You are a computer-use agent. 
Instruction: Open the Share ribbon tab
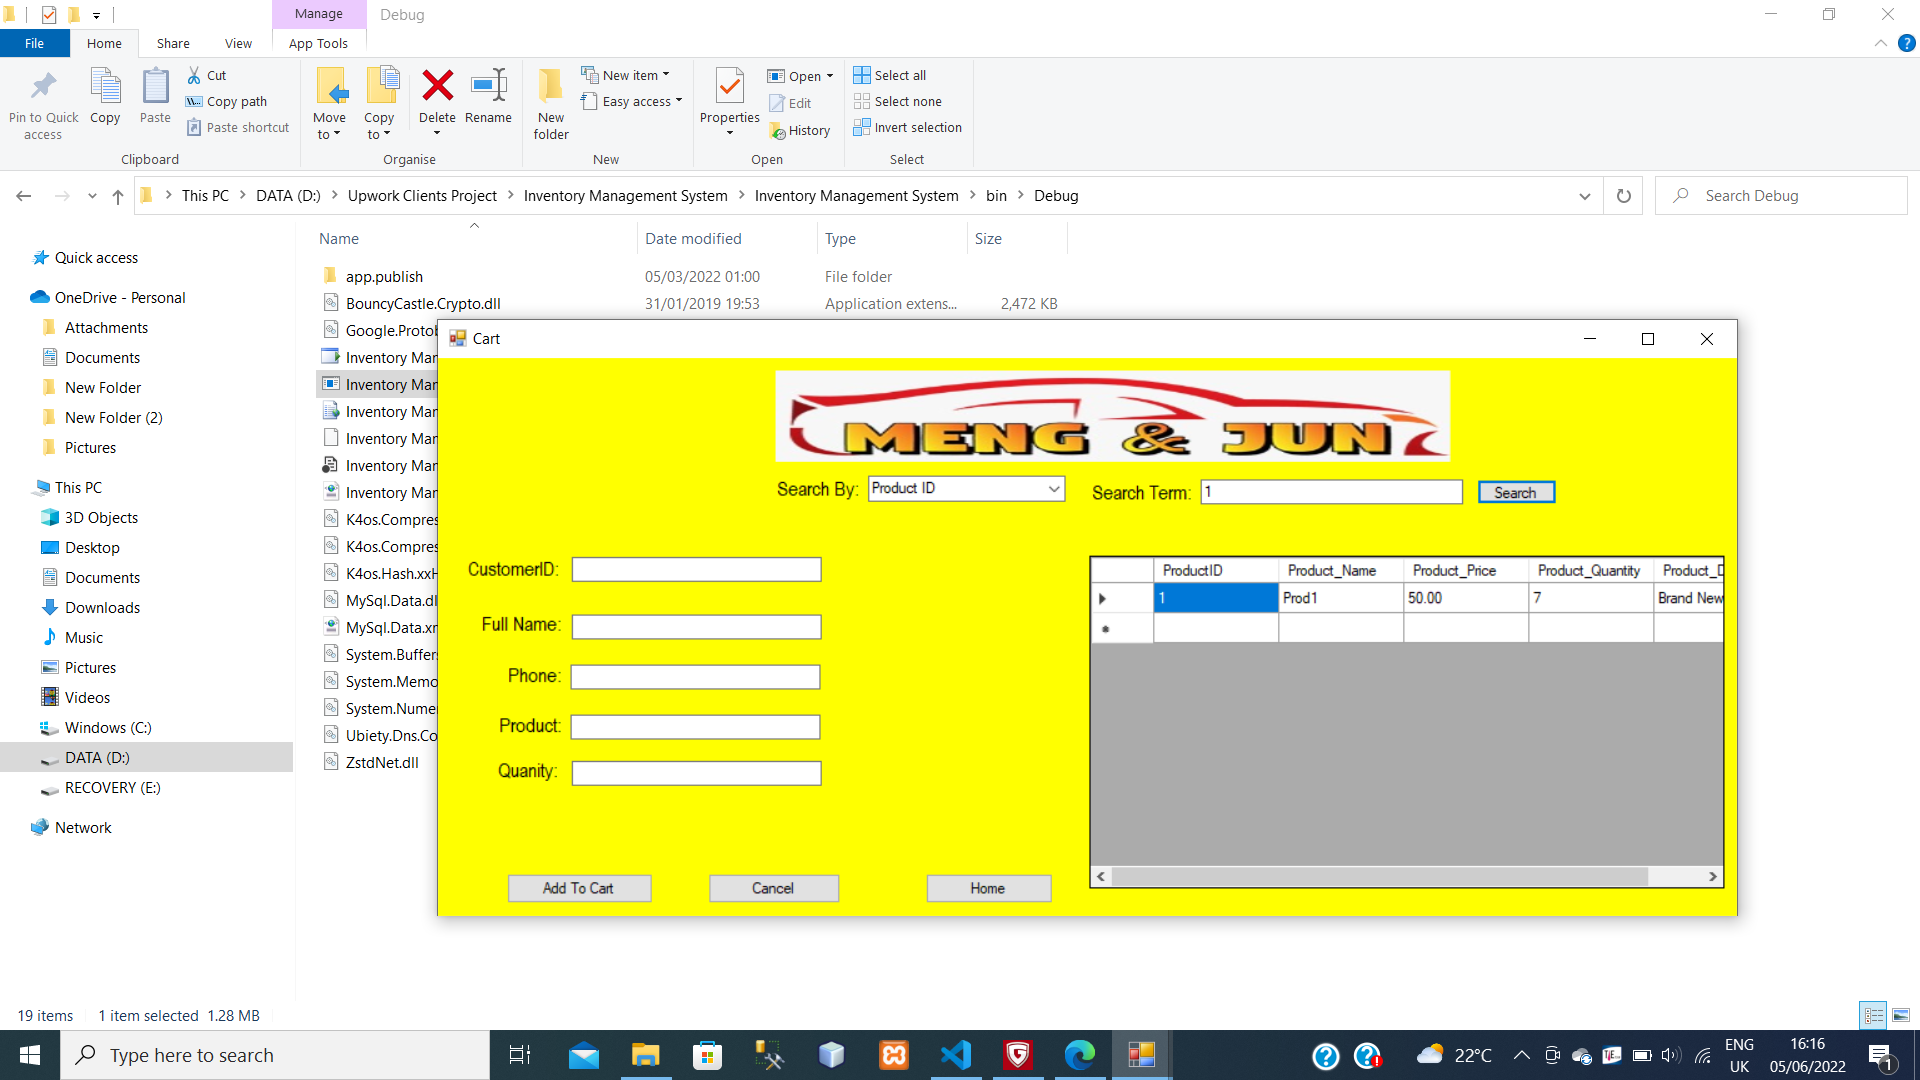point(173,43)
